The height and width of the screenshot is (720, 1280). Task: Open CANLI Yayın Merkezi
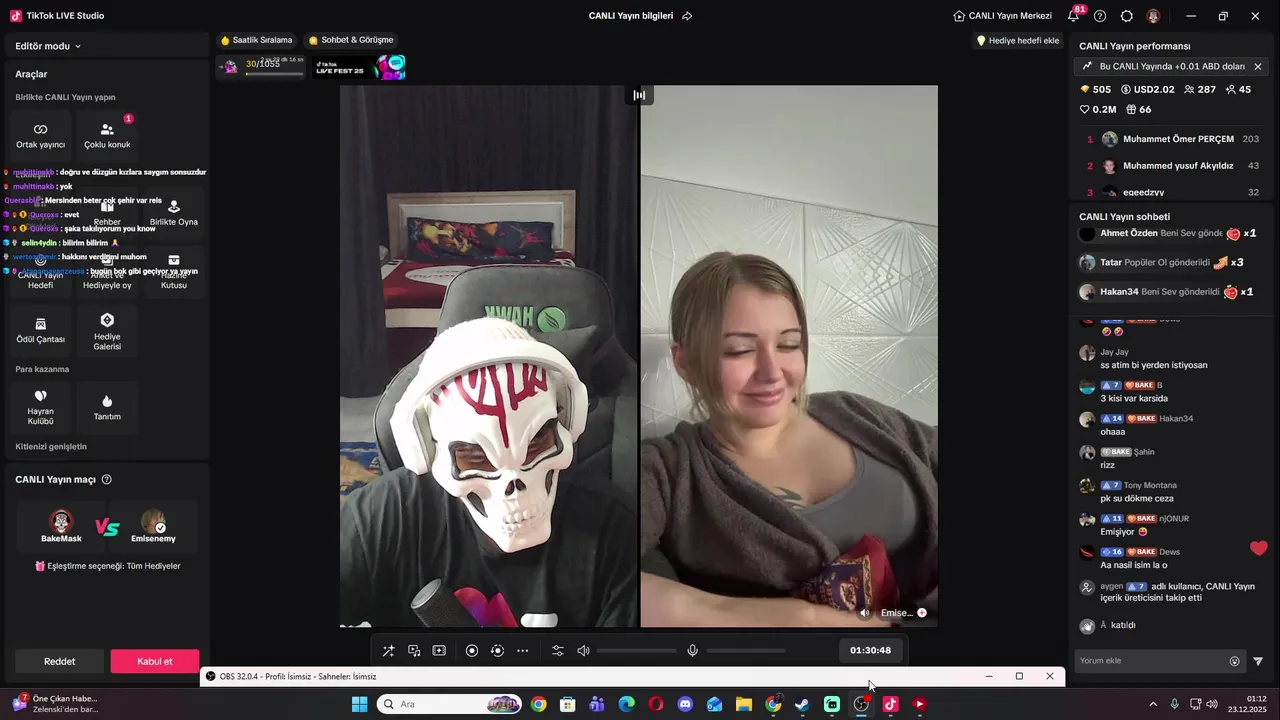pos(1003,16)
